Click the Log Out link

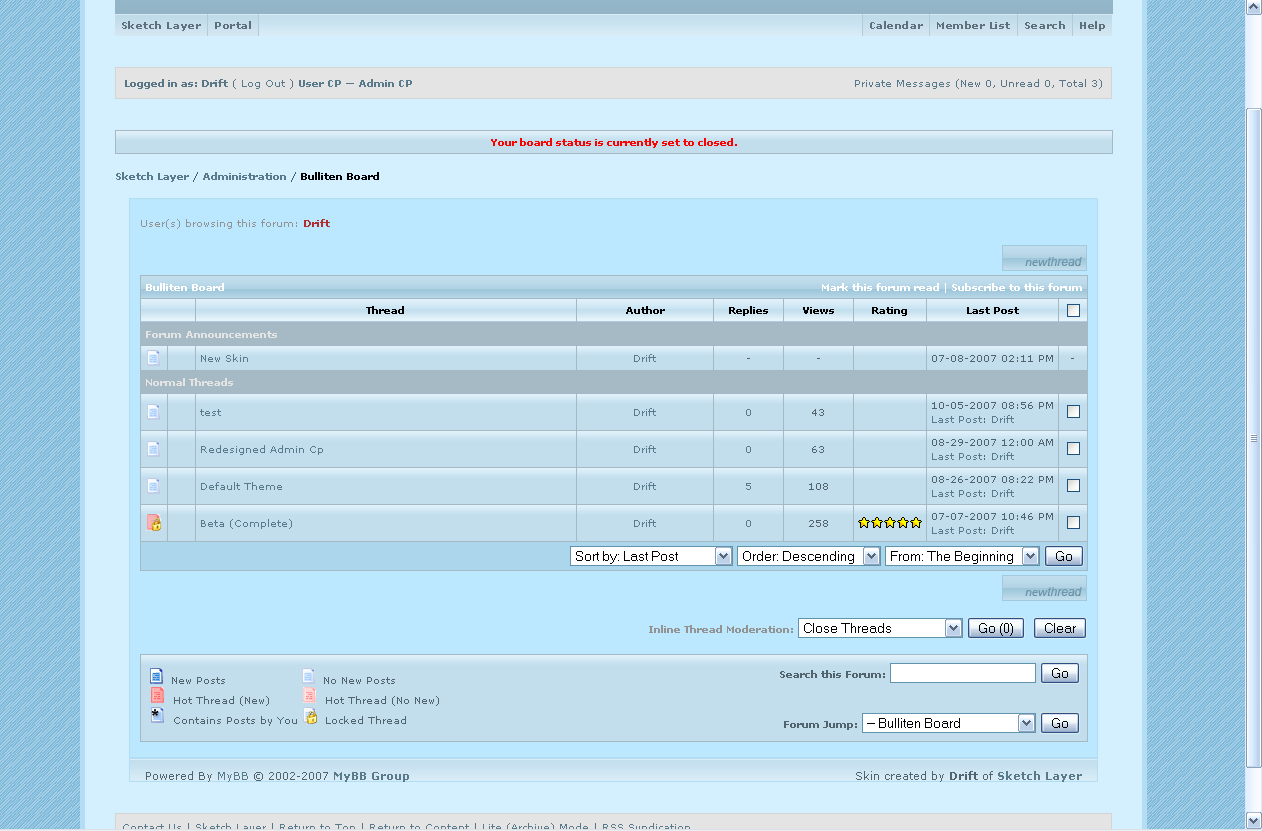click(x=263, y=84)
